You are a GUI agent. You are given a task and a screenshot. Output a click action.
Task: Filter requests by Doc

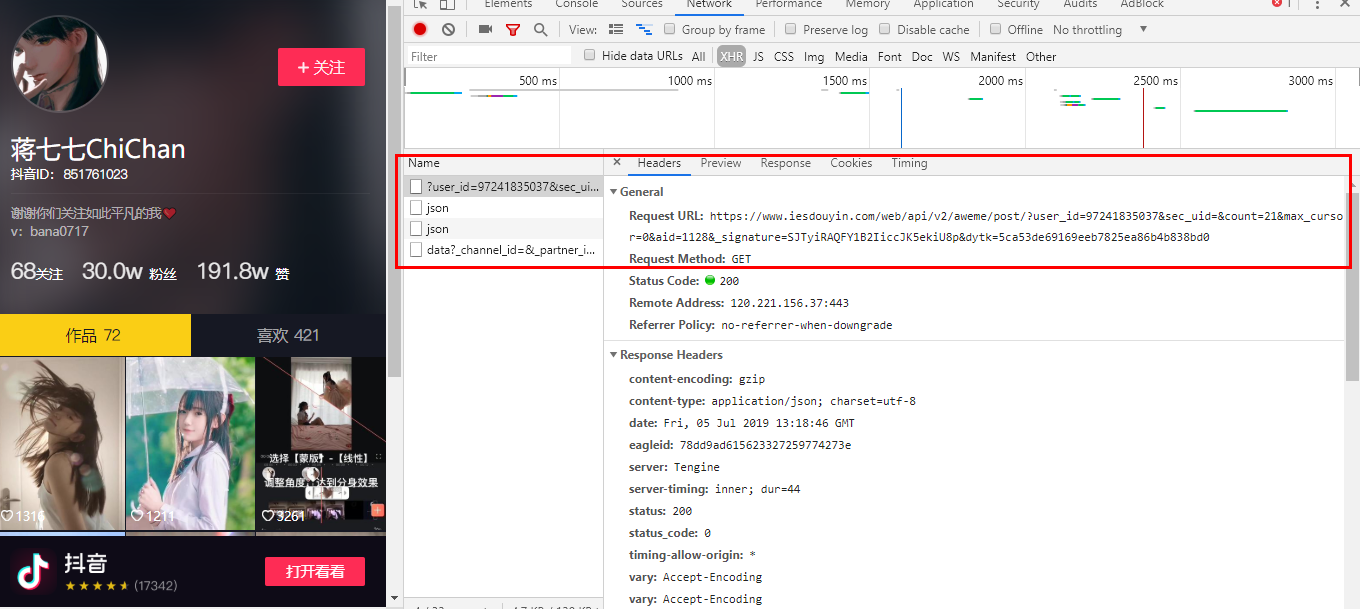click(922, 57)
